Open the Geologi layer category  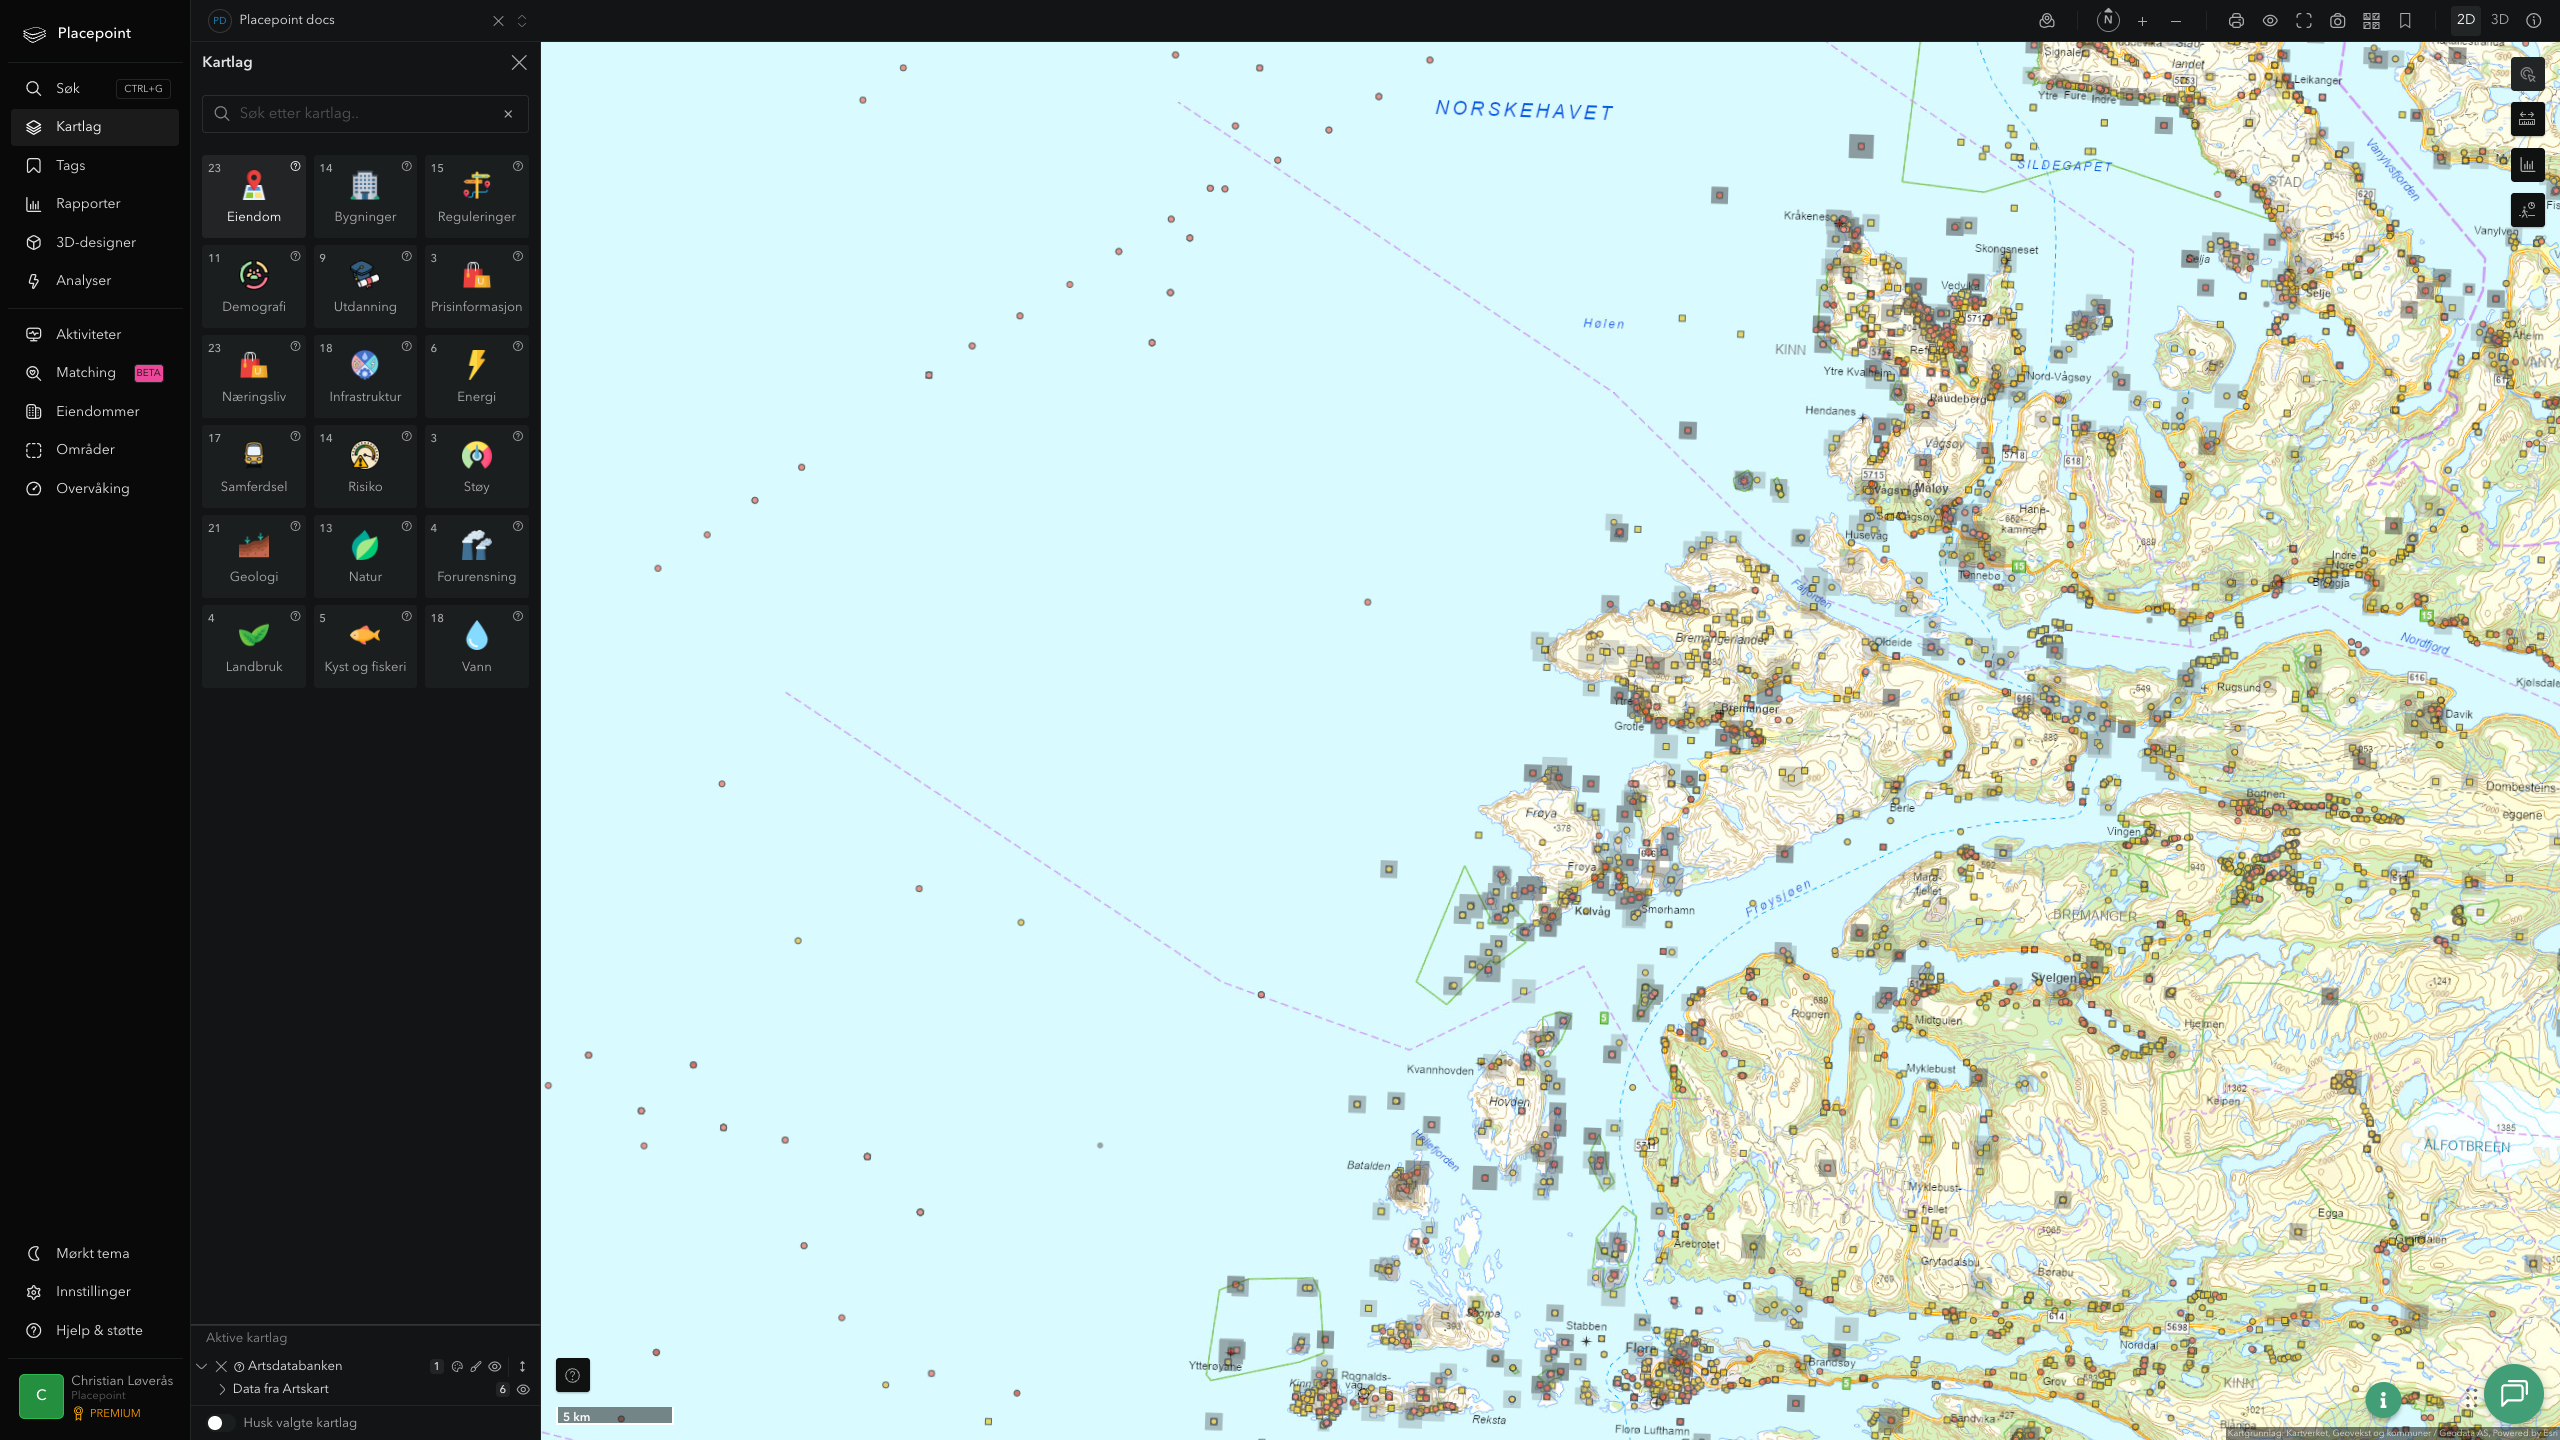click(x=253, y=556)
